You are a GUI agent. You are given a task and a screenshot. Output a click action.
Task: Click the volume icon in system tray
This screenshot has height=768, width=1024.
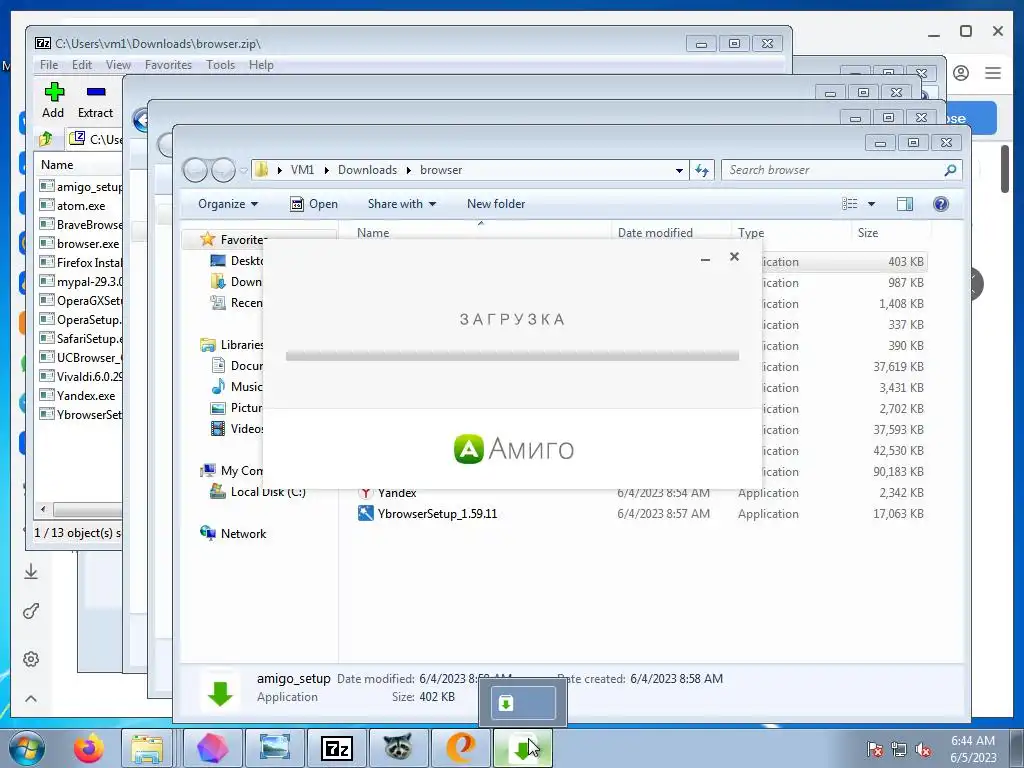(922, 749)
